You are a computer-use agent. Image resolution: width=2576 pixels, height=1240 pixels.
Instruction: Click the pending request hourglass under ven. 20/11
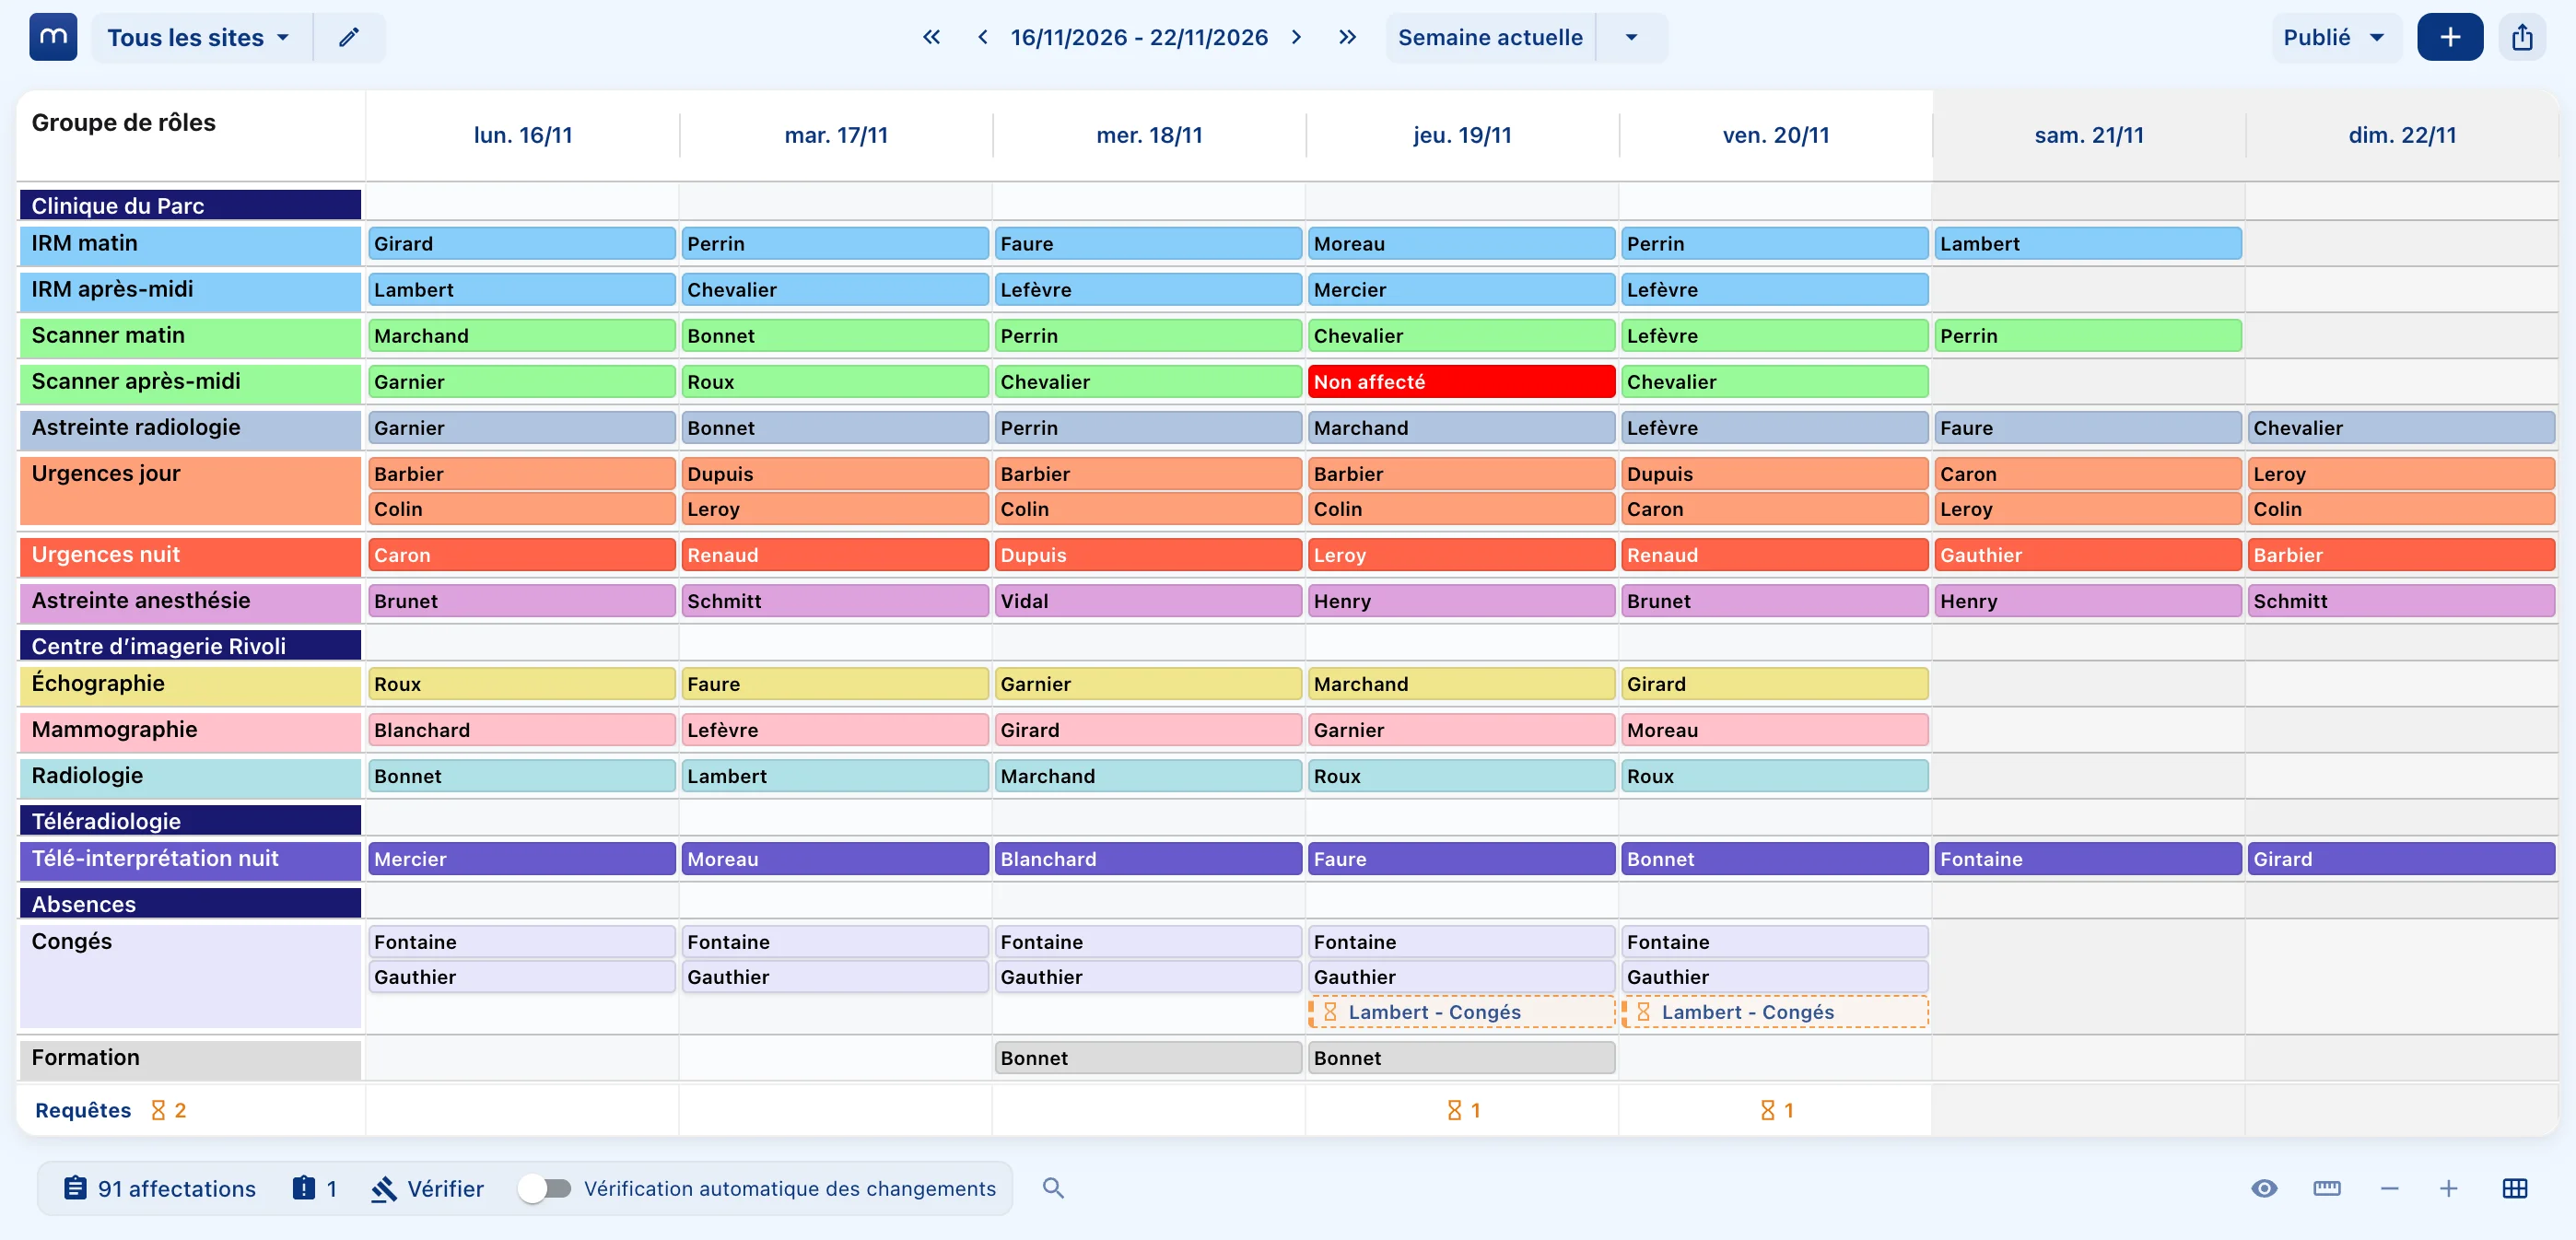pos(1776,1110)
